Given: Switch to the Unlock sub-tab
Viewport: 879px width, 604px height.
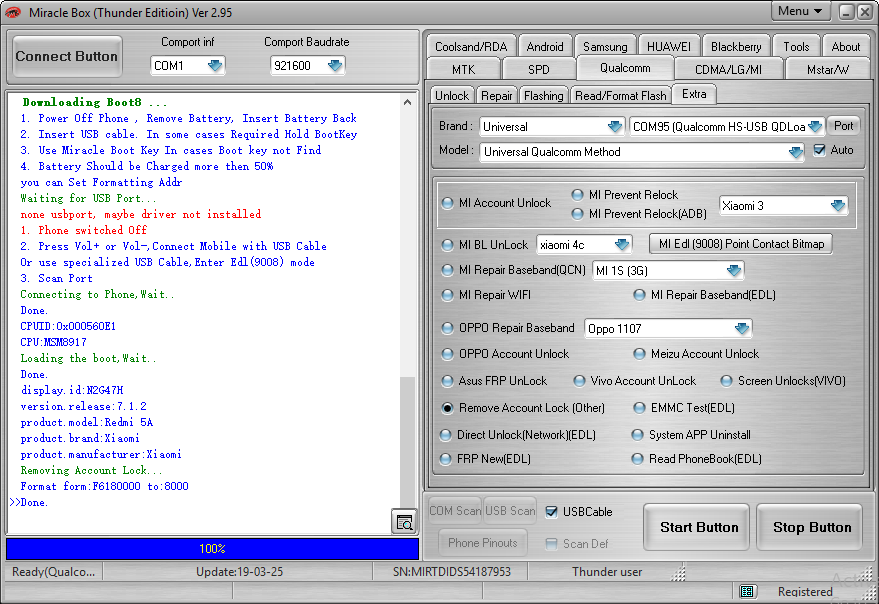Looking at the screenshot, I should click(x=452, y=96).
